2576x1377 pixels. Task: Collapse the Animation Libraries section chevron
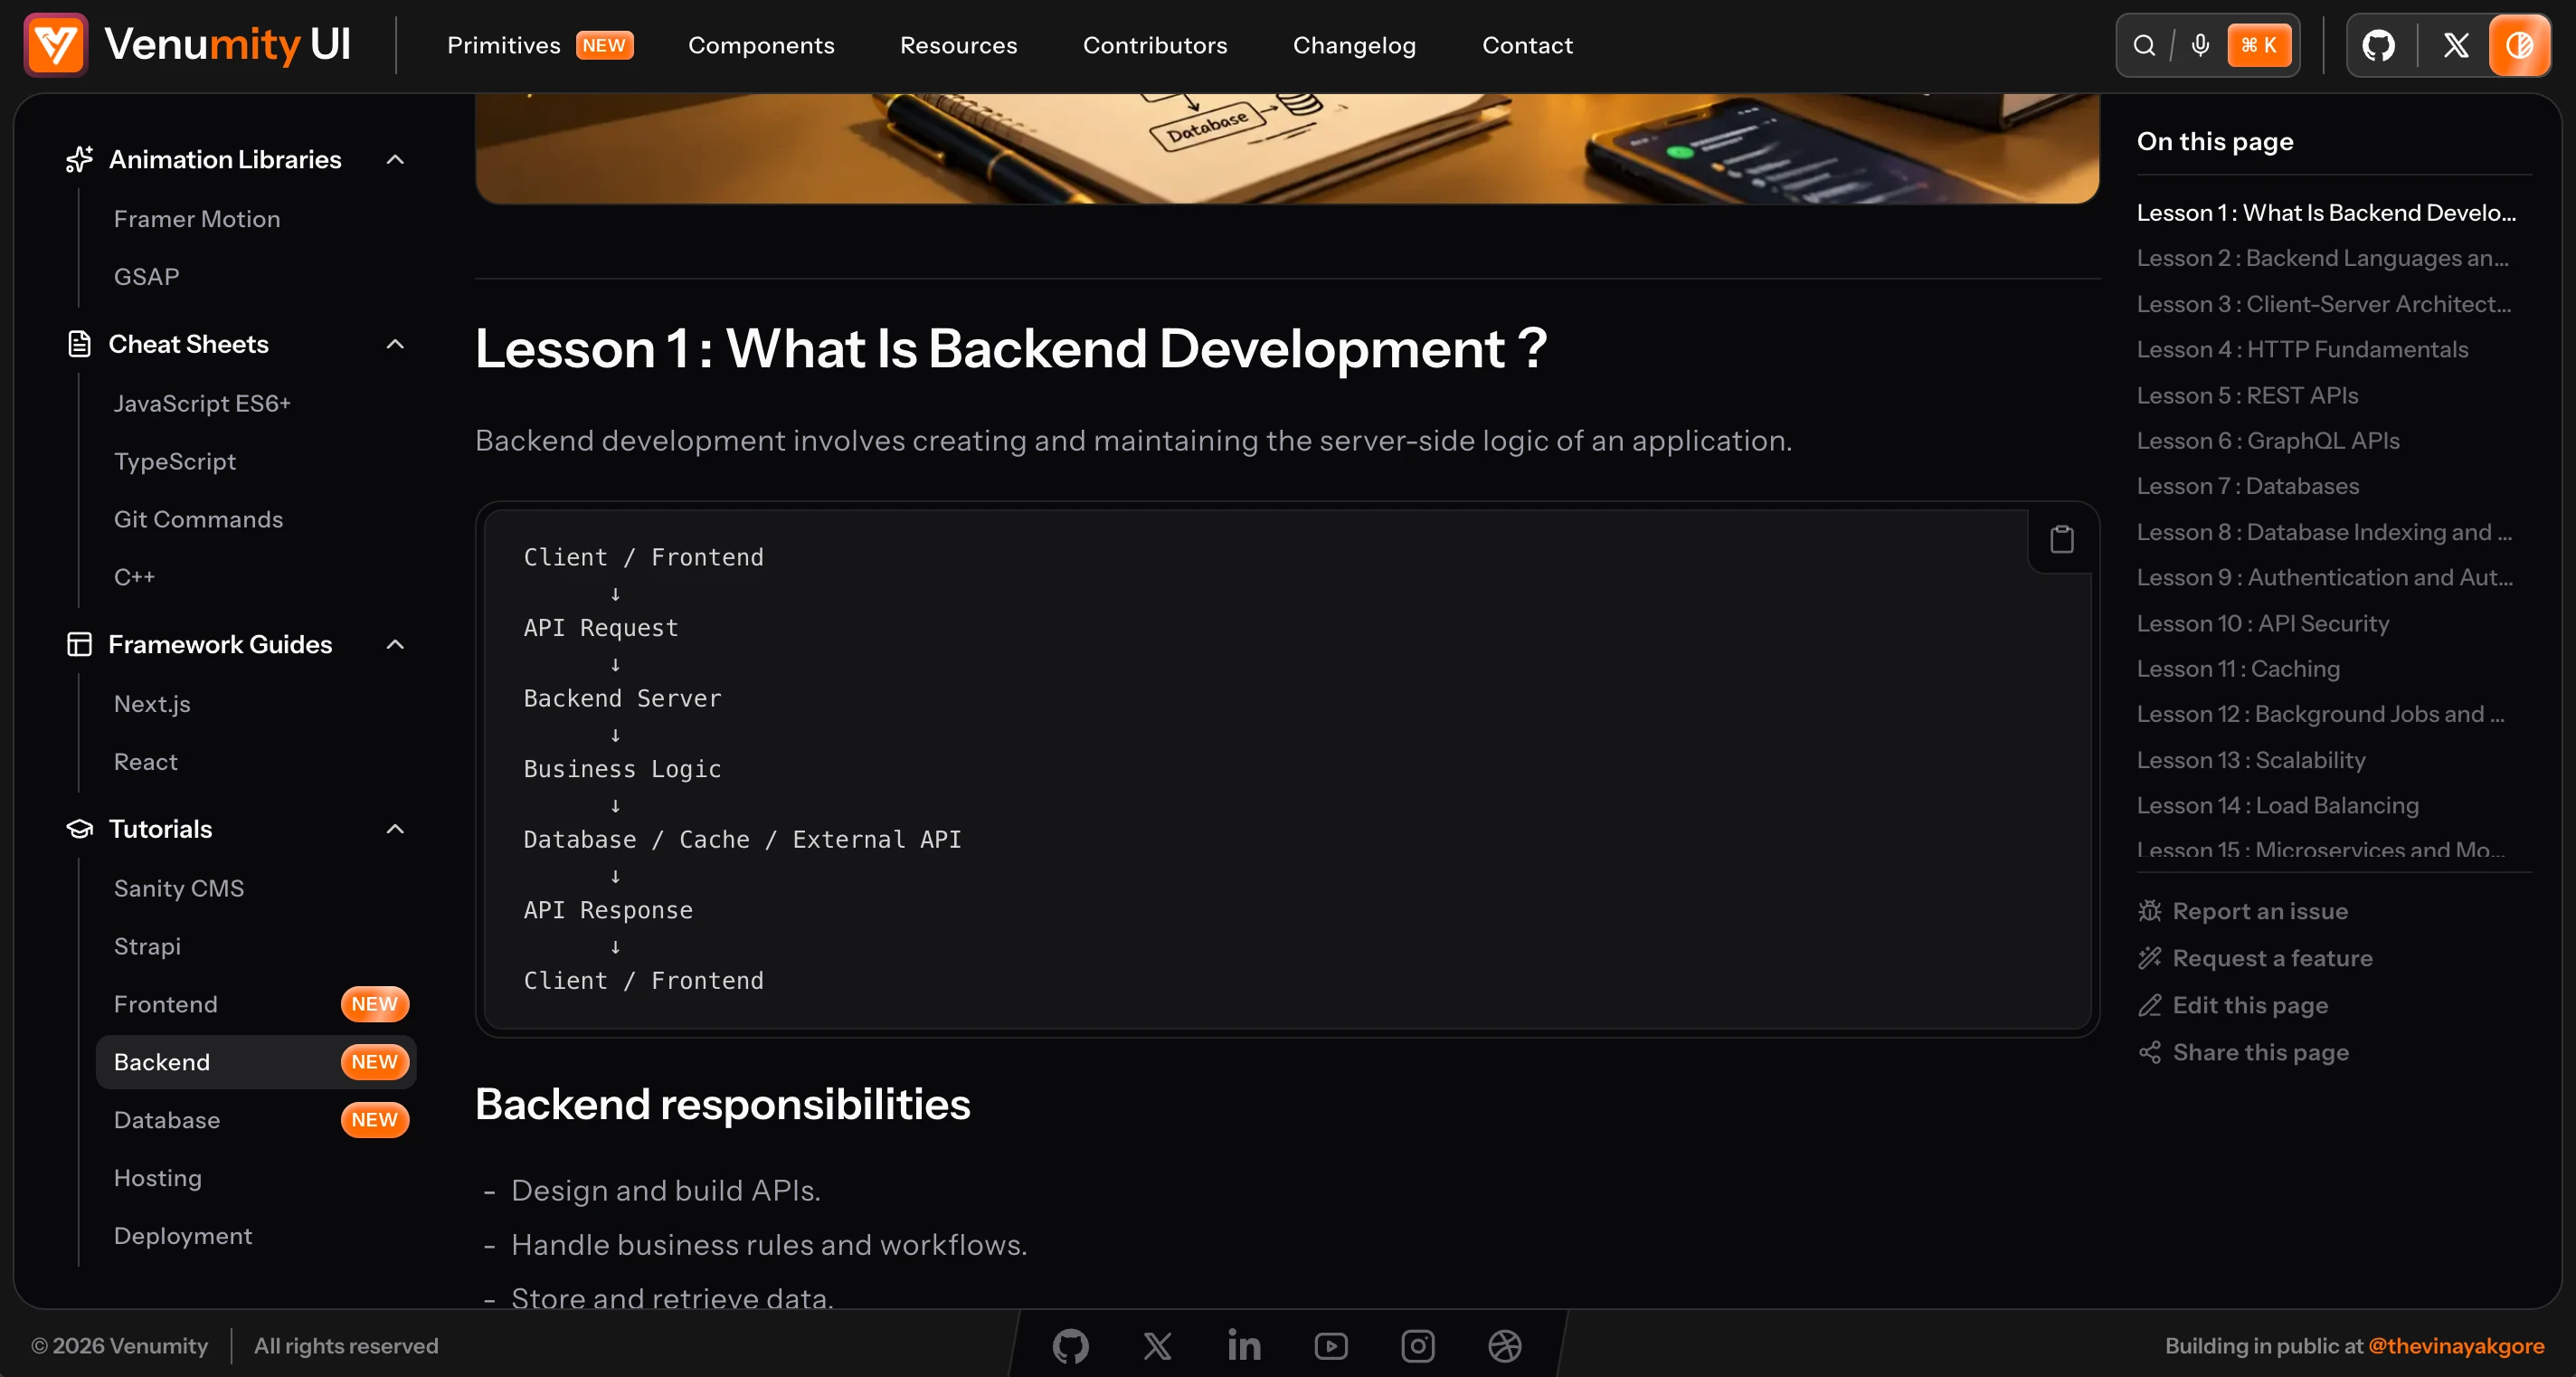click(x=395, y=159)
